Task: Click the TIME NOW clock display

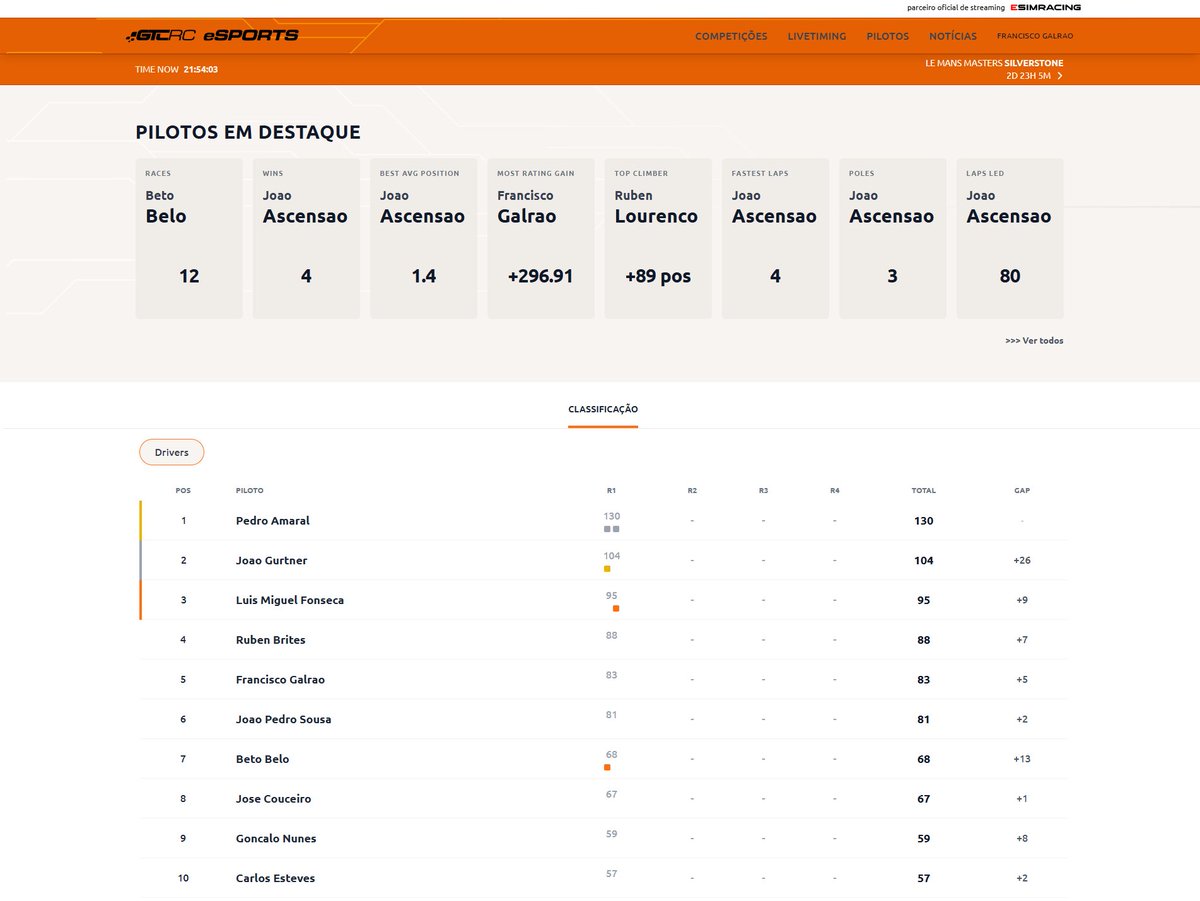Action: (177, 69)
